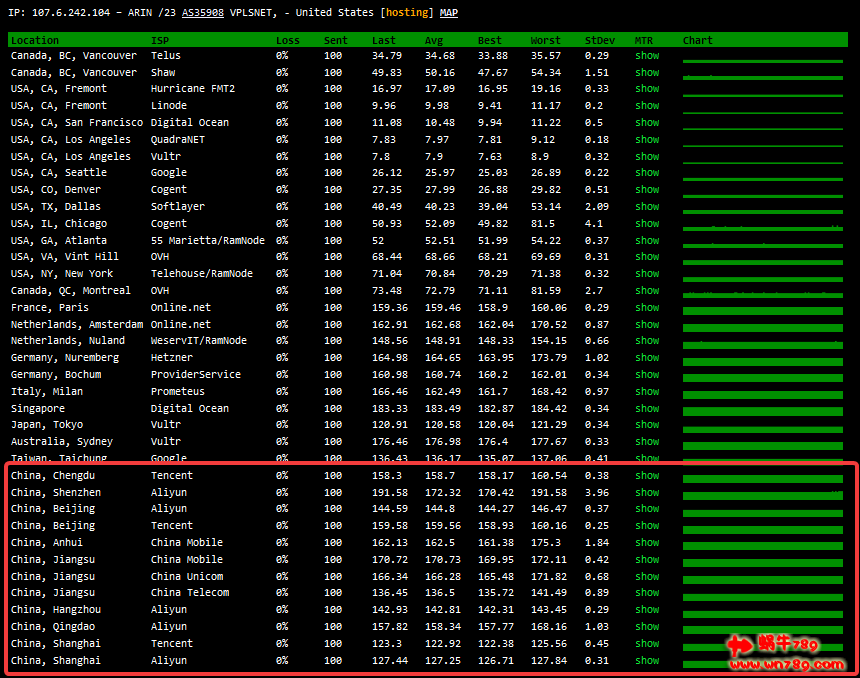Click show for Tokyo Vultr row
This screenshot has height=678, width=860.
(x=647, y=425)
